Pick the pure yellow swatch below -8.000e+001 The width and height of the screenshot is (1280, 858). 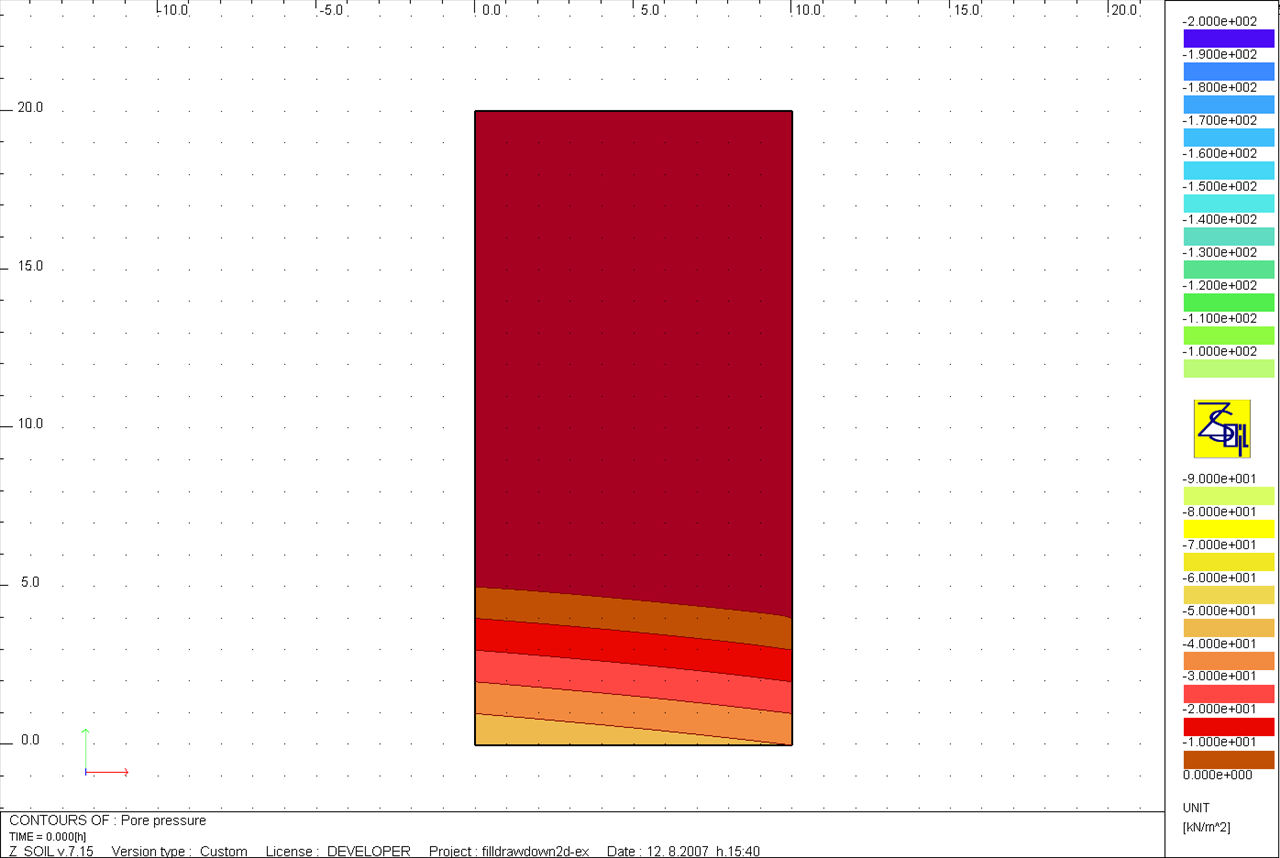pos(1228,528)
